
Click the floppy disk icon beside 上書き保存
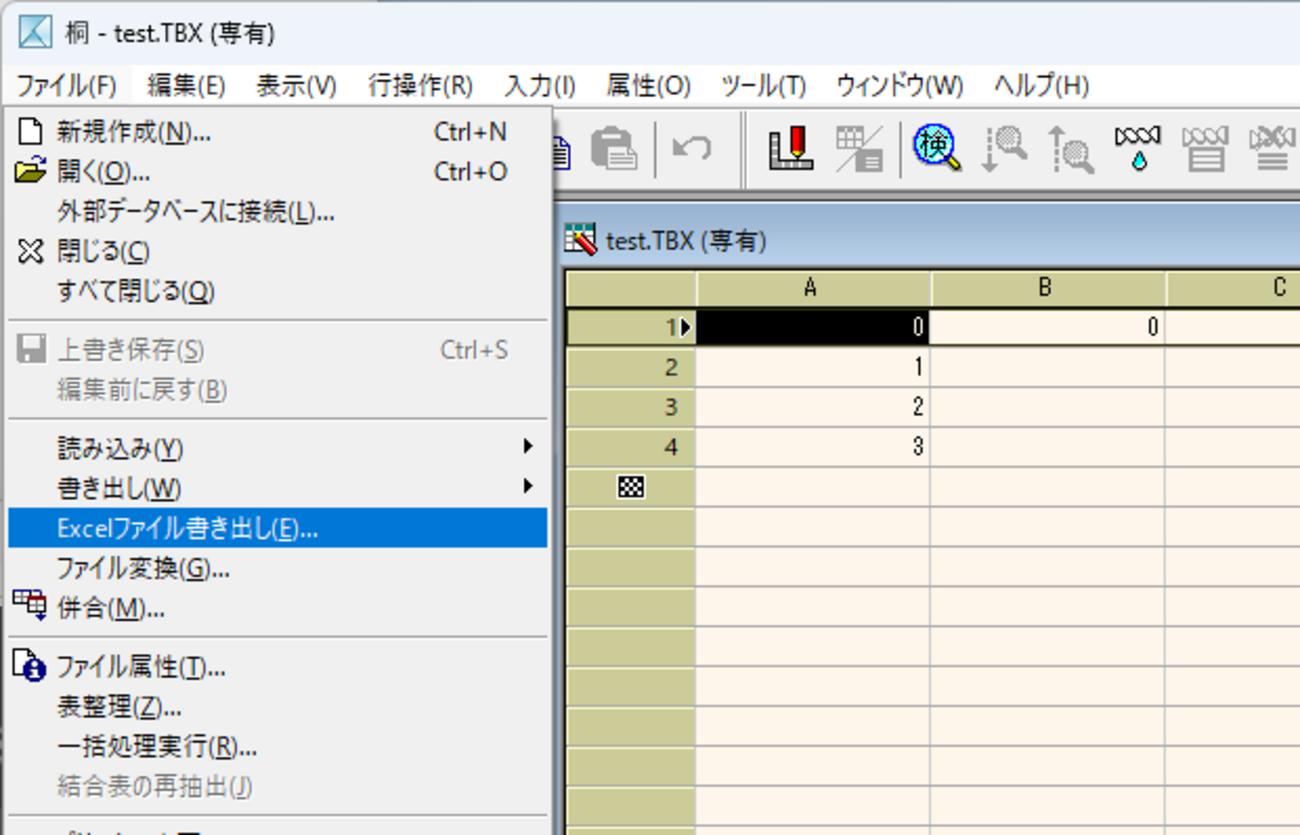point(31,349)
